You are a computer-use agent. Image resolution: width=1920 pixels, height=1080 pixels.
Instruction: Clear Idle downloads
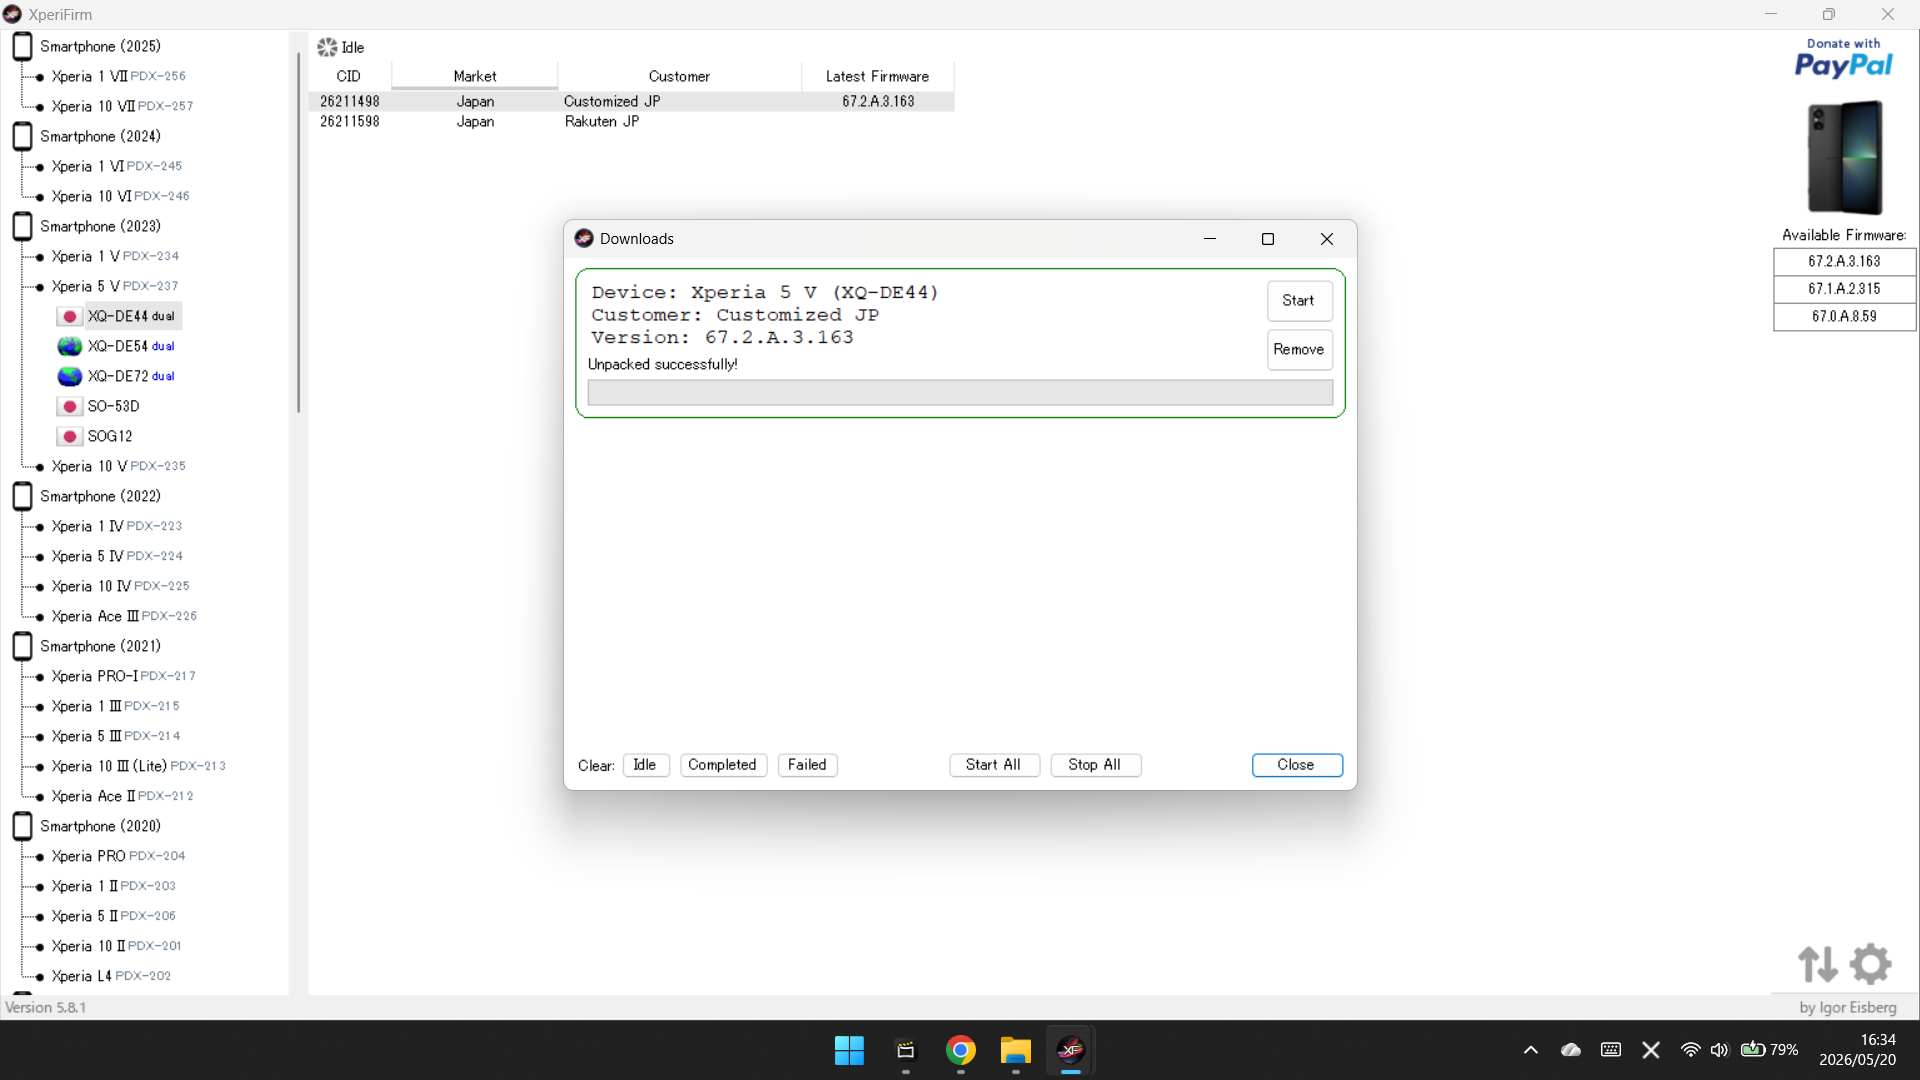click(x=645, y=765)
